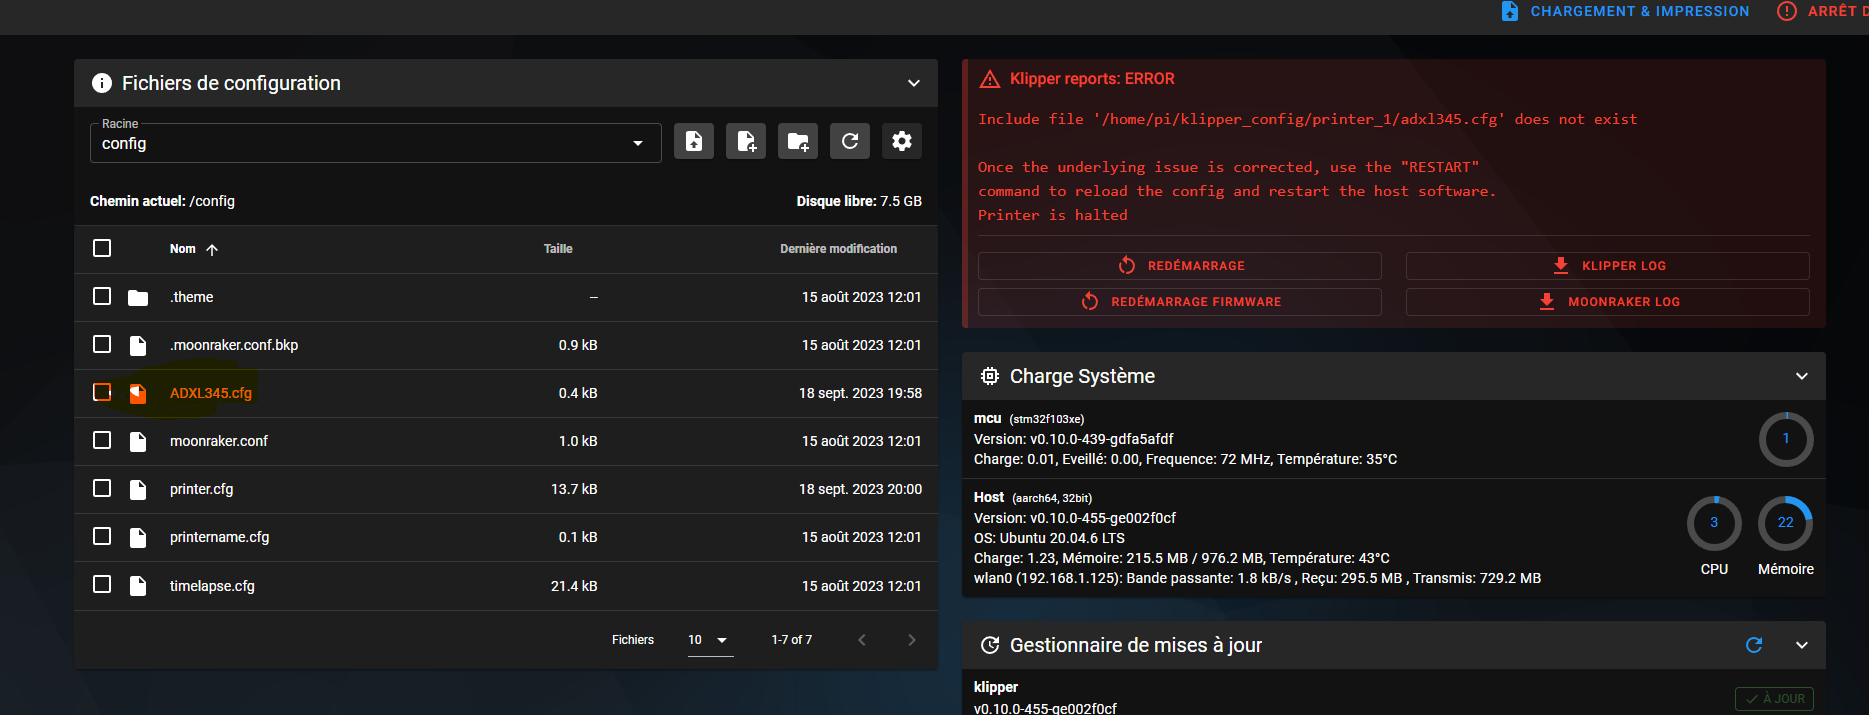Open the timelapse.cfg file
This screenshot has width=1869, height=715.
pyautogui.click(x=212, y=586)
